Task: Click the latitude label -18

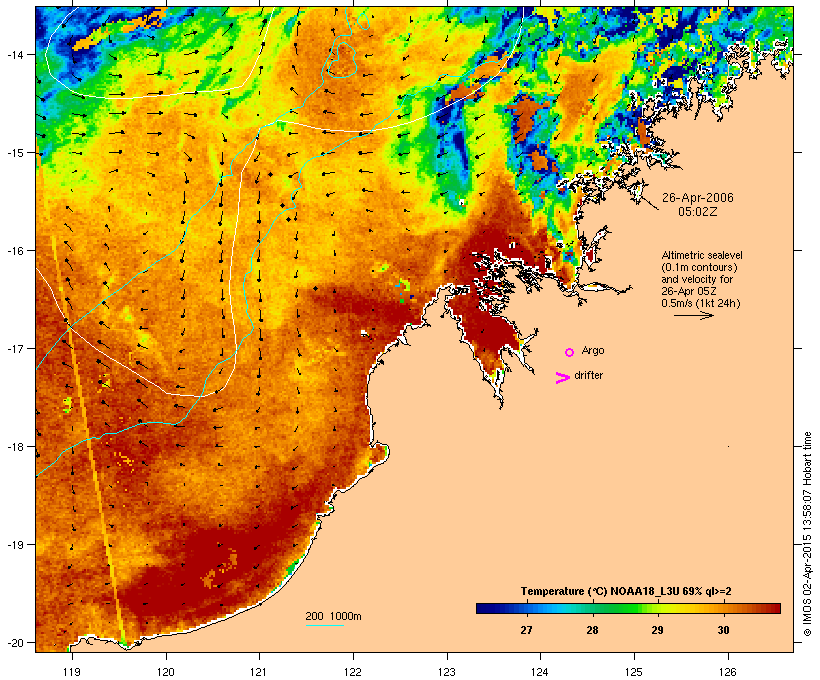Action: point(14,447)
